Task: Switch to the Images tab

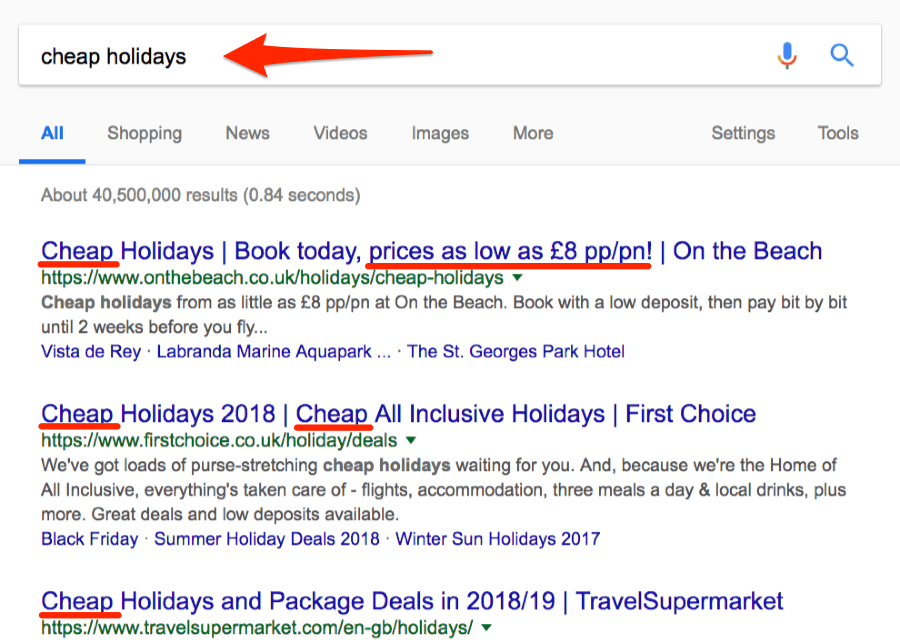Action: 440,133
